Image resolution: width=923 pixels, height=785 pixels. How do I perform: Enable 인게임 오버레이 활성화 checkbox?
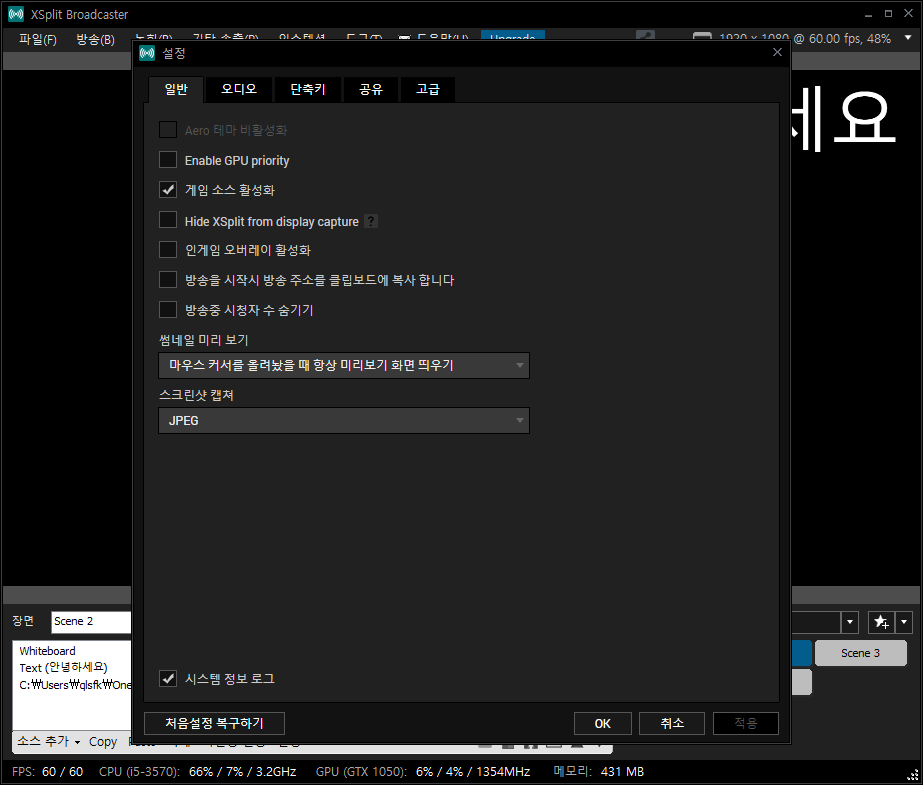168,250
